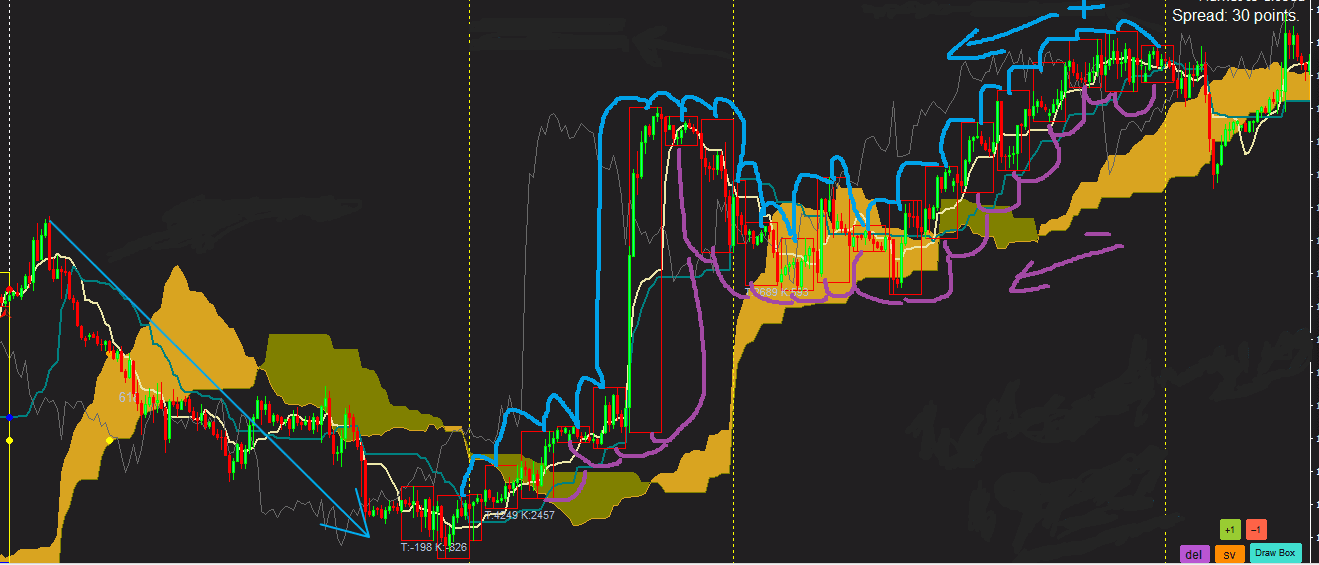Click the red dot marker on left edge

[9, 288]
